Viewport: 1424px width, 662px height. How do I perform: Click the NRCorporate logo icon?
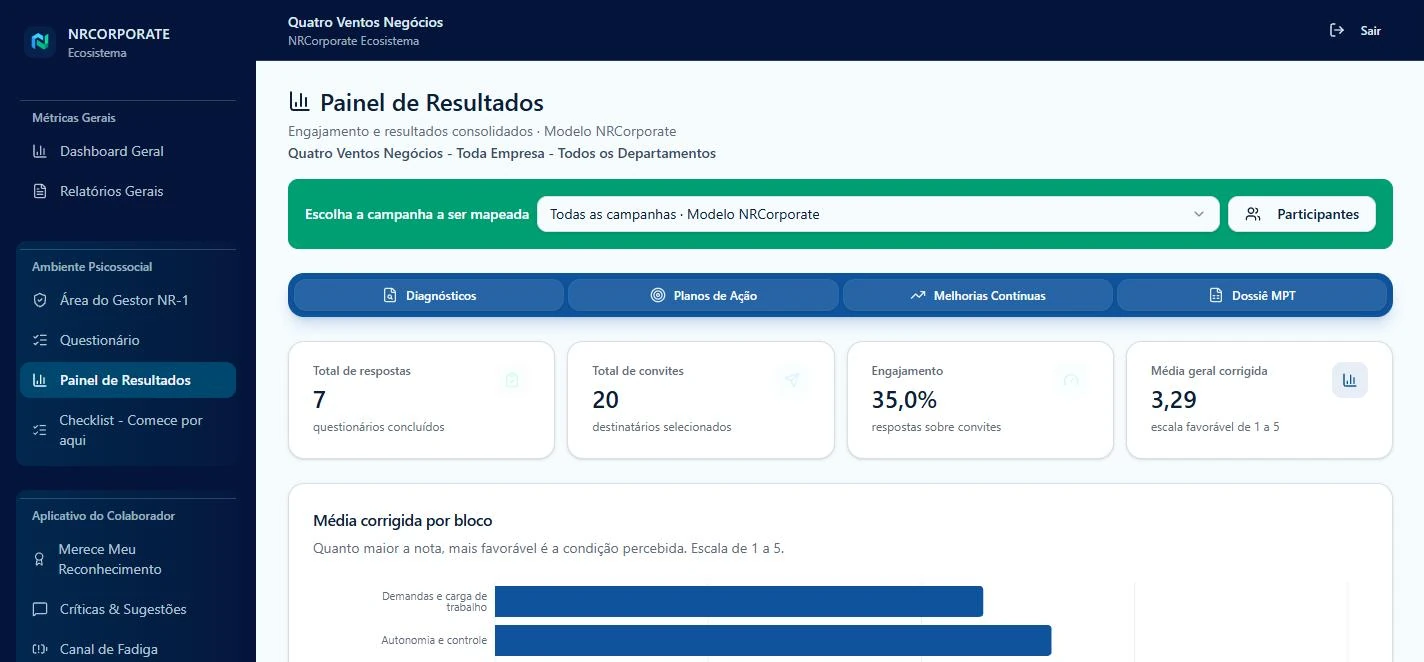[40, 41]
